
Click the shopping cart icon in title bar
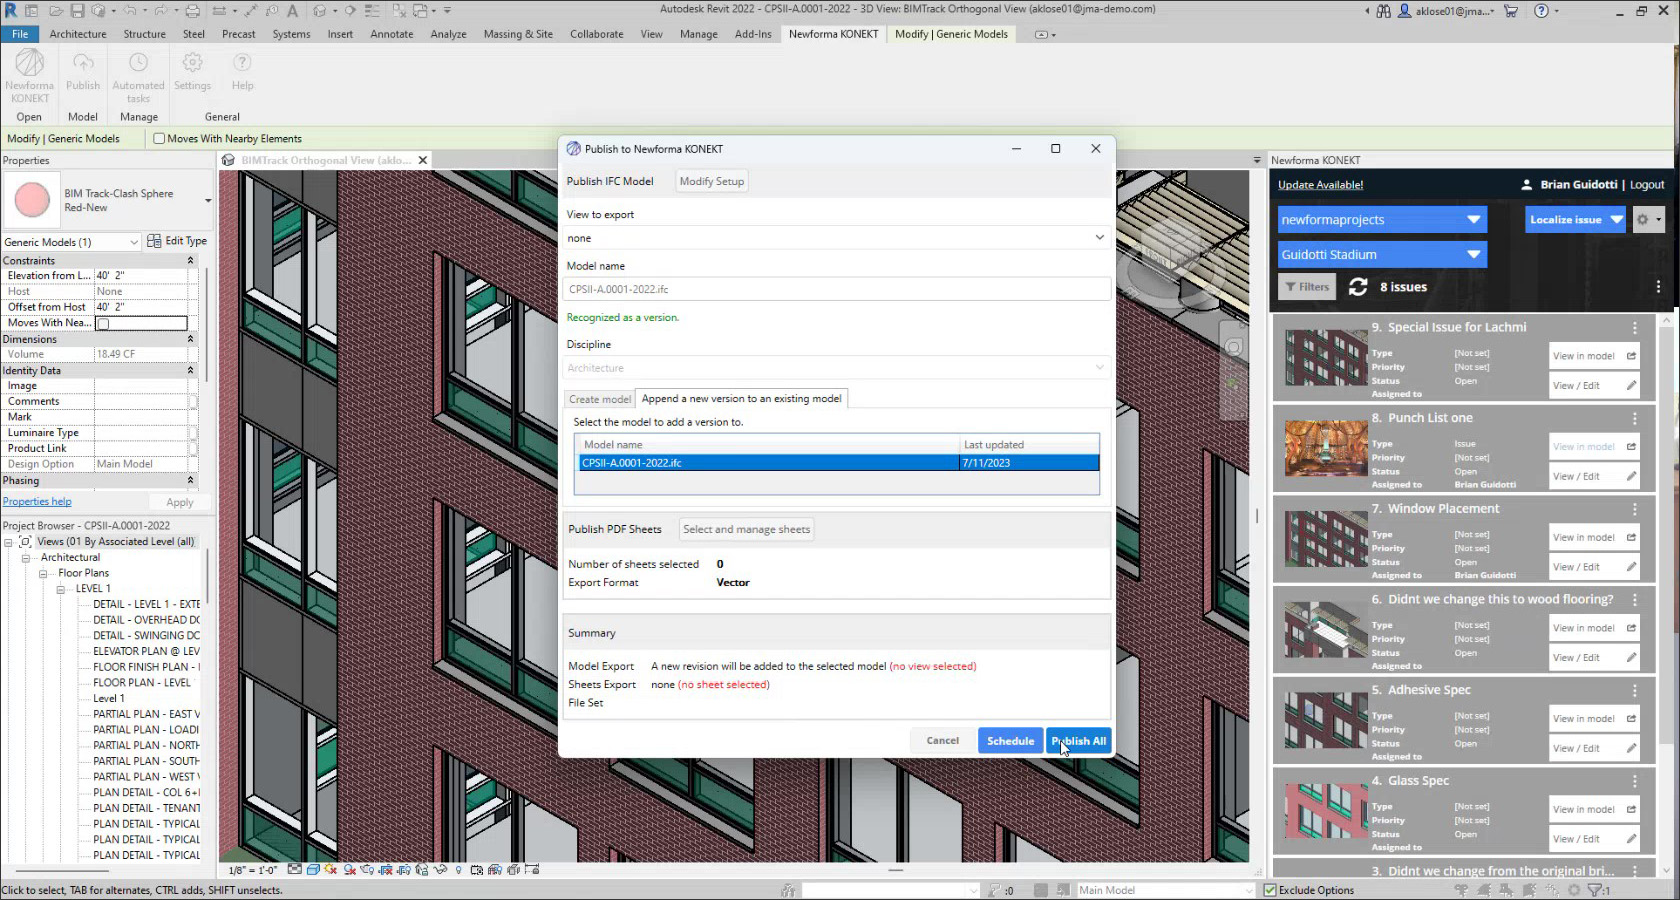1511,11
